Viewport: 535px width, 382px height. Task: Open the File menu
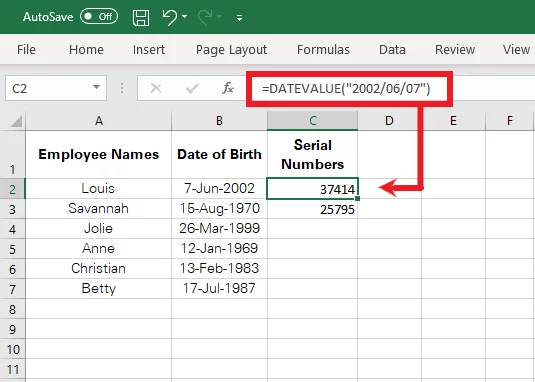coord(26,50)
